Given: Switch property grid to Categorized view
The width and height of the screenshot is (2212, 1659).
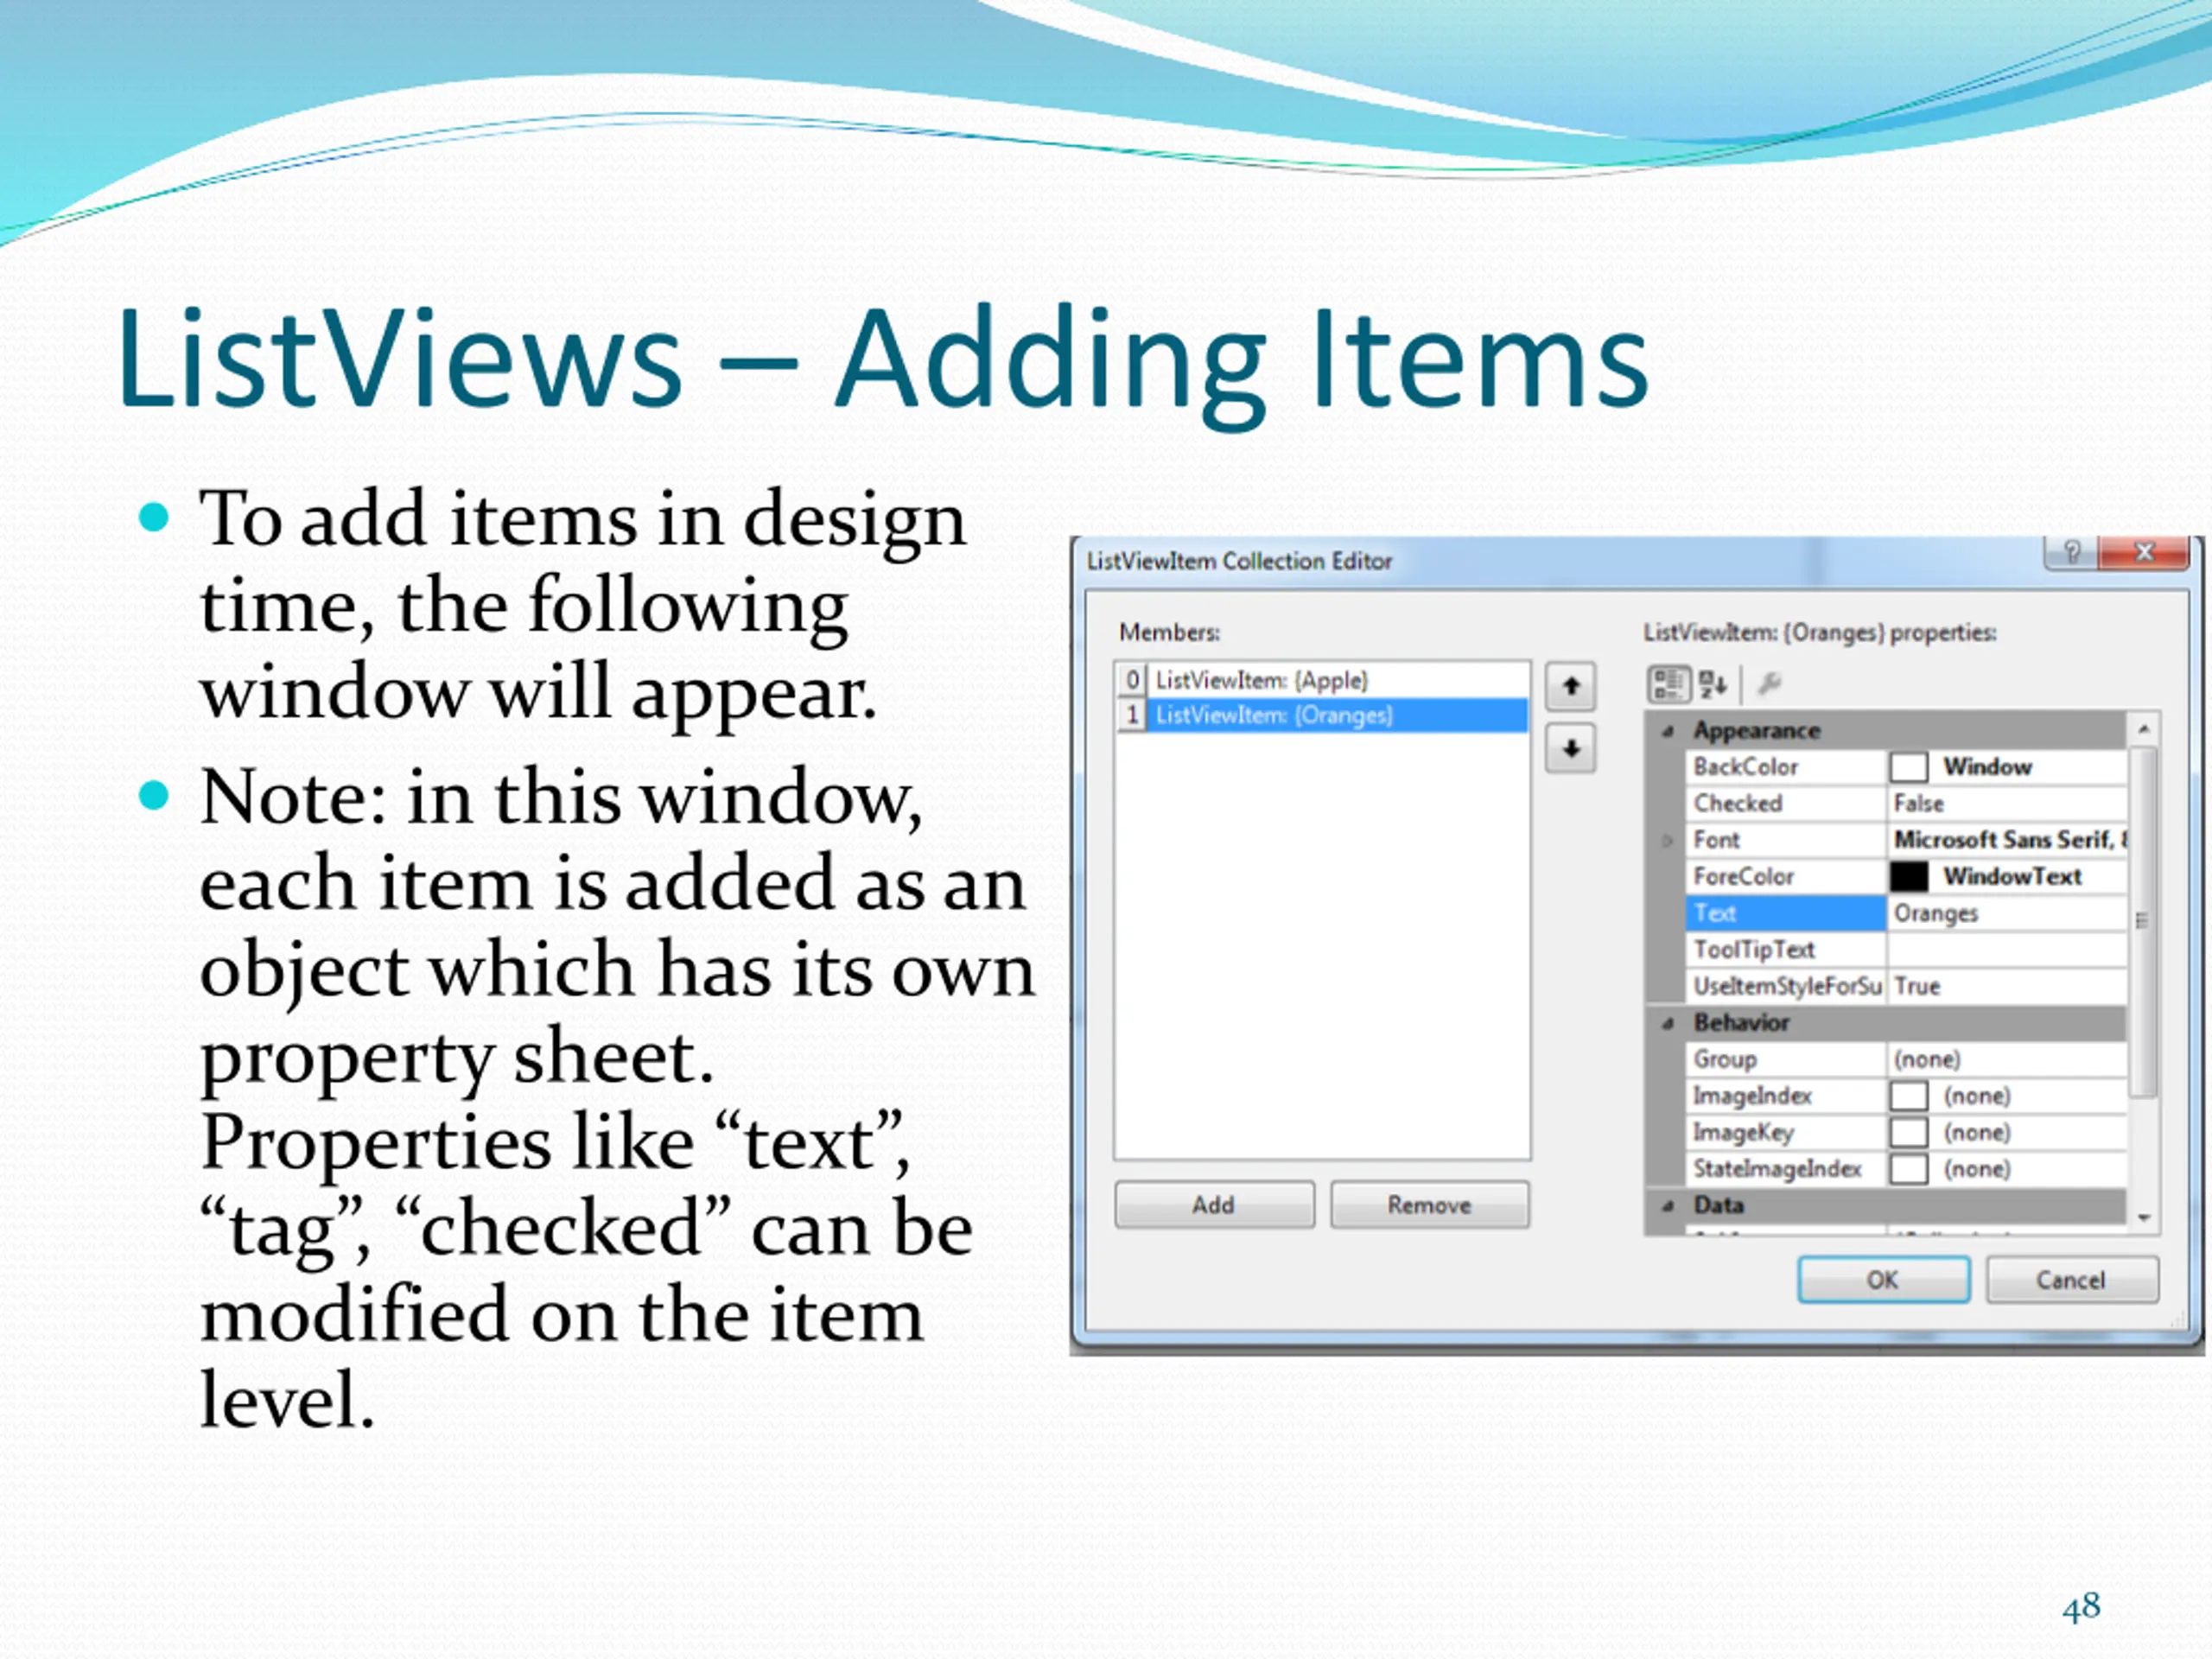Looking at the screenshot, I should [1668, 685].
